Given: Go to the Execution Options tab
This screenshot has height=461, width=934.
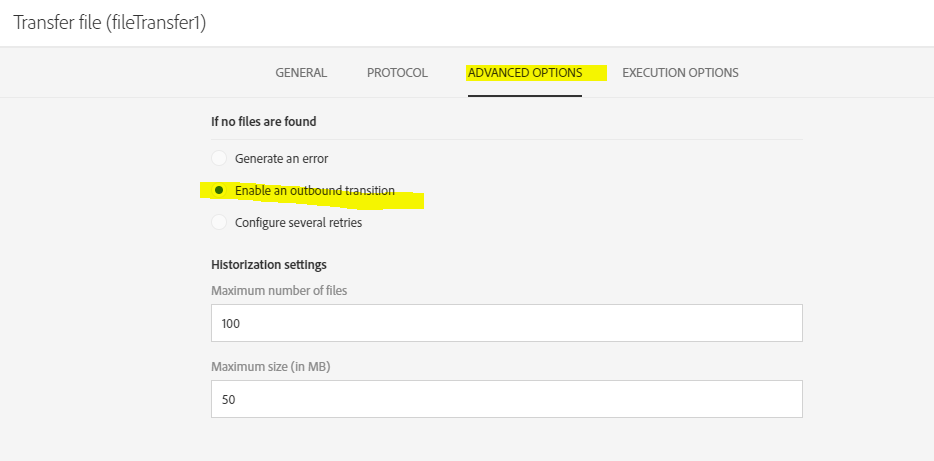Looking at the screenshot, I should pos(680,73).
